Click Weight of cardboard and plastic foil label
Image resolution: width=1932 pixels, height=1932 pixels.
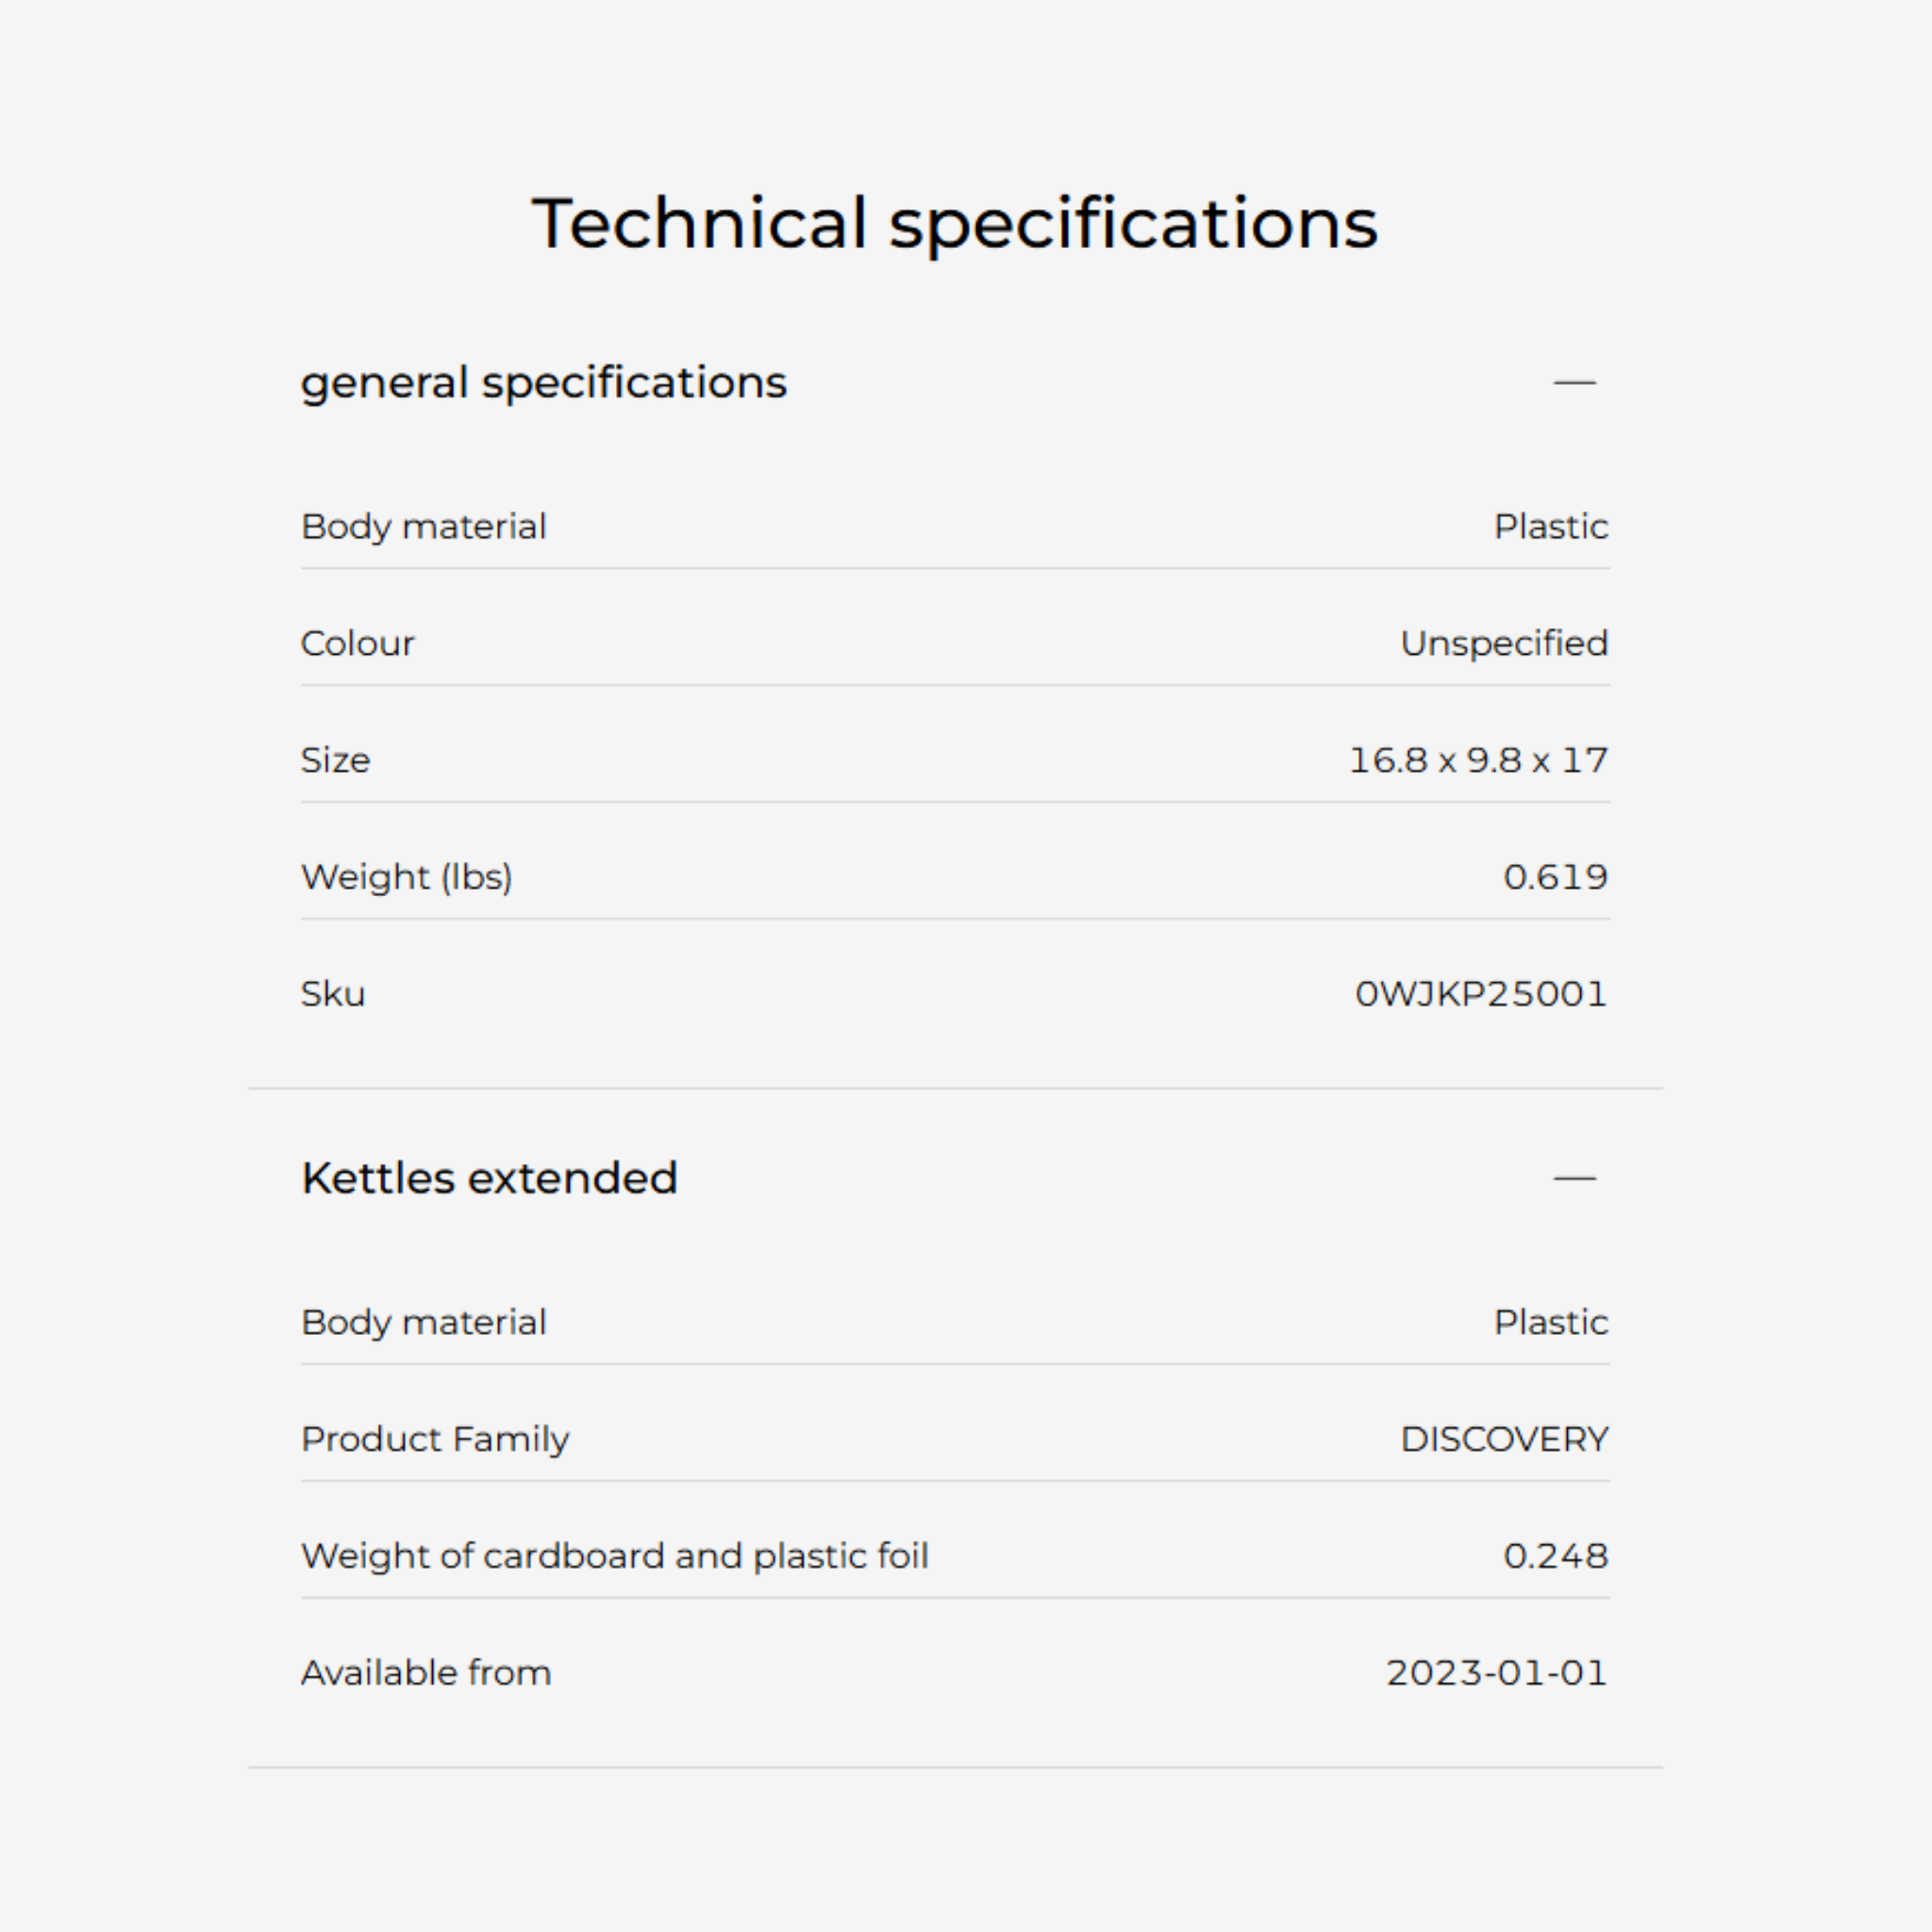click(x=614, y=1556)
